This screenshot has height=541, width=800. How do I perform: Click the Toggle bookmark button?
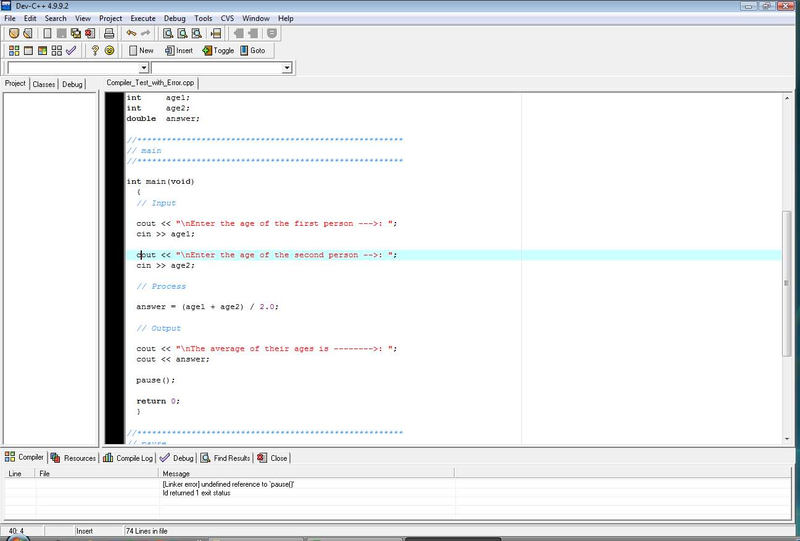pyautogui.click(x=218, y=51)
